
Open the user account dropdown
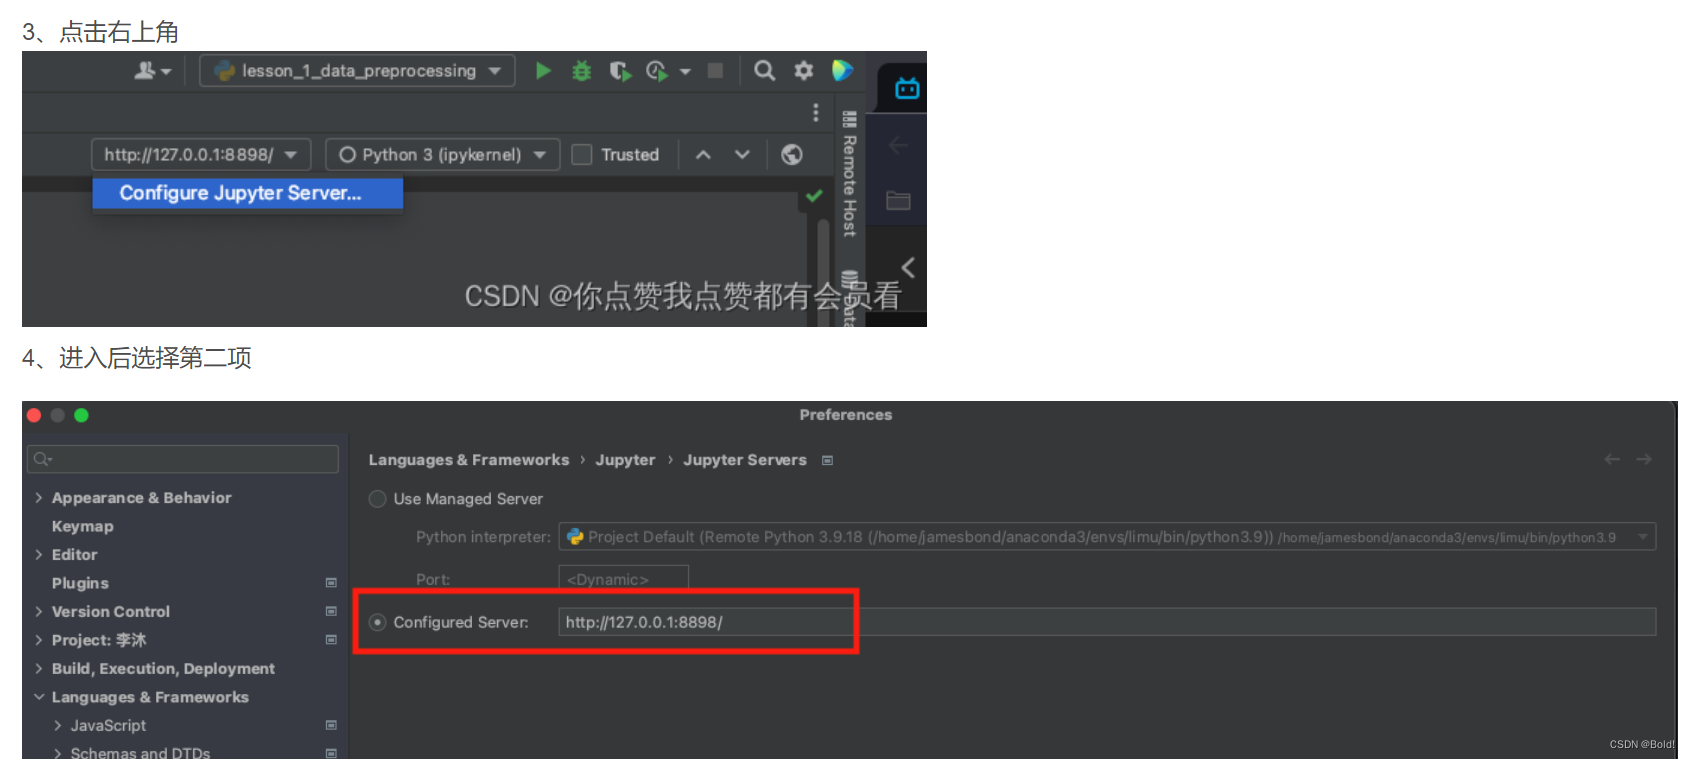pos(153,71)
